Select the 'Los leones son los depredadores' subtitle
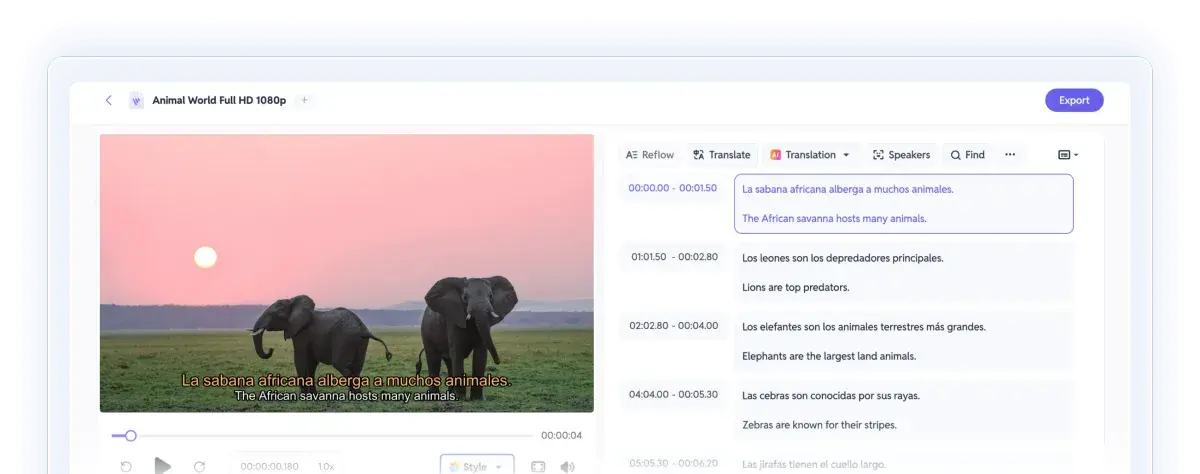 click(x=842, y=258)
